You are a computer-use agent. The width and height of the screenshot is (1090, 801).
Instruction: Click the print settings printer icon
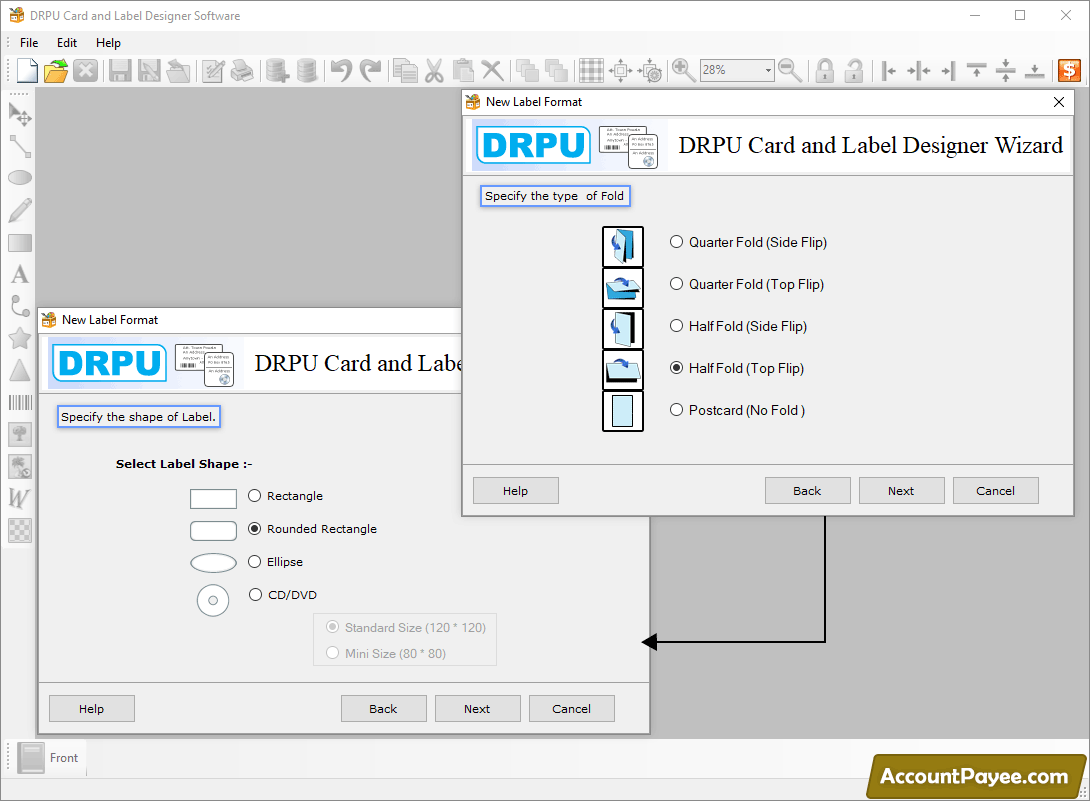pyautogui.click(x=241, y=70)
